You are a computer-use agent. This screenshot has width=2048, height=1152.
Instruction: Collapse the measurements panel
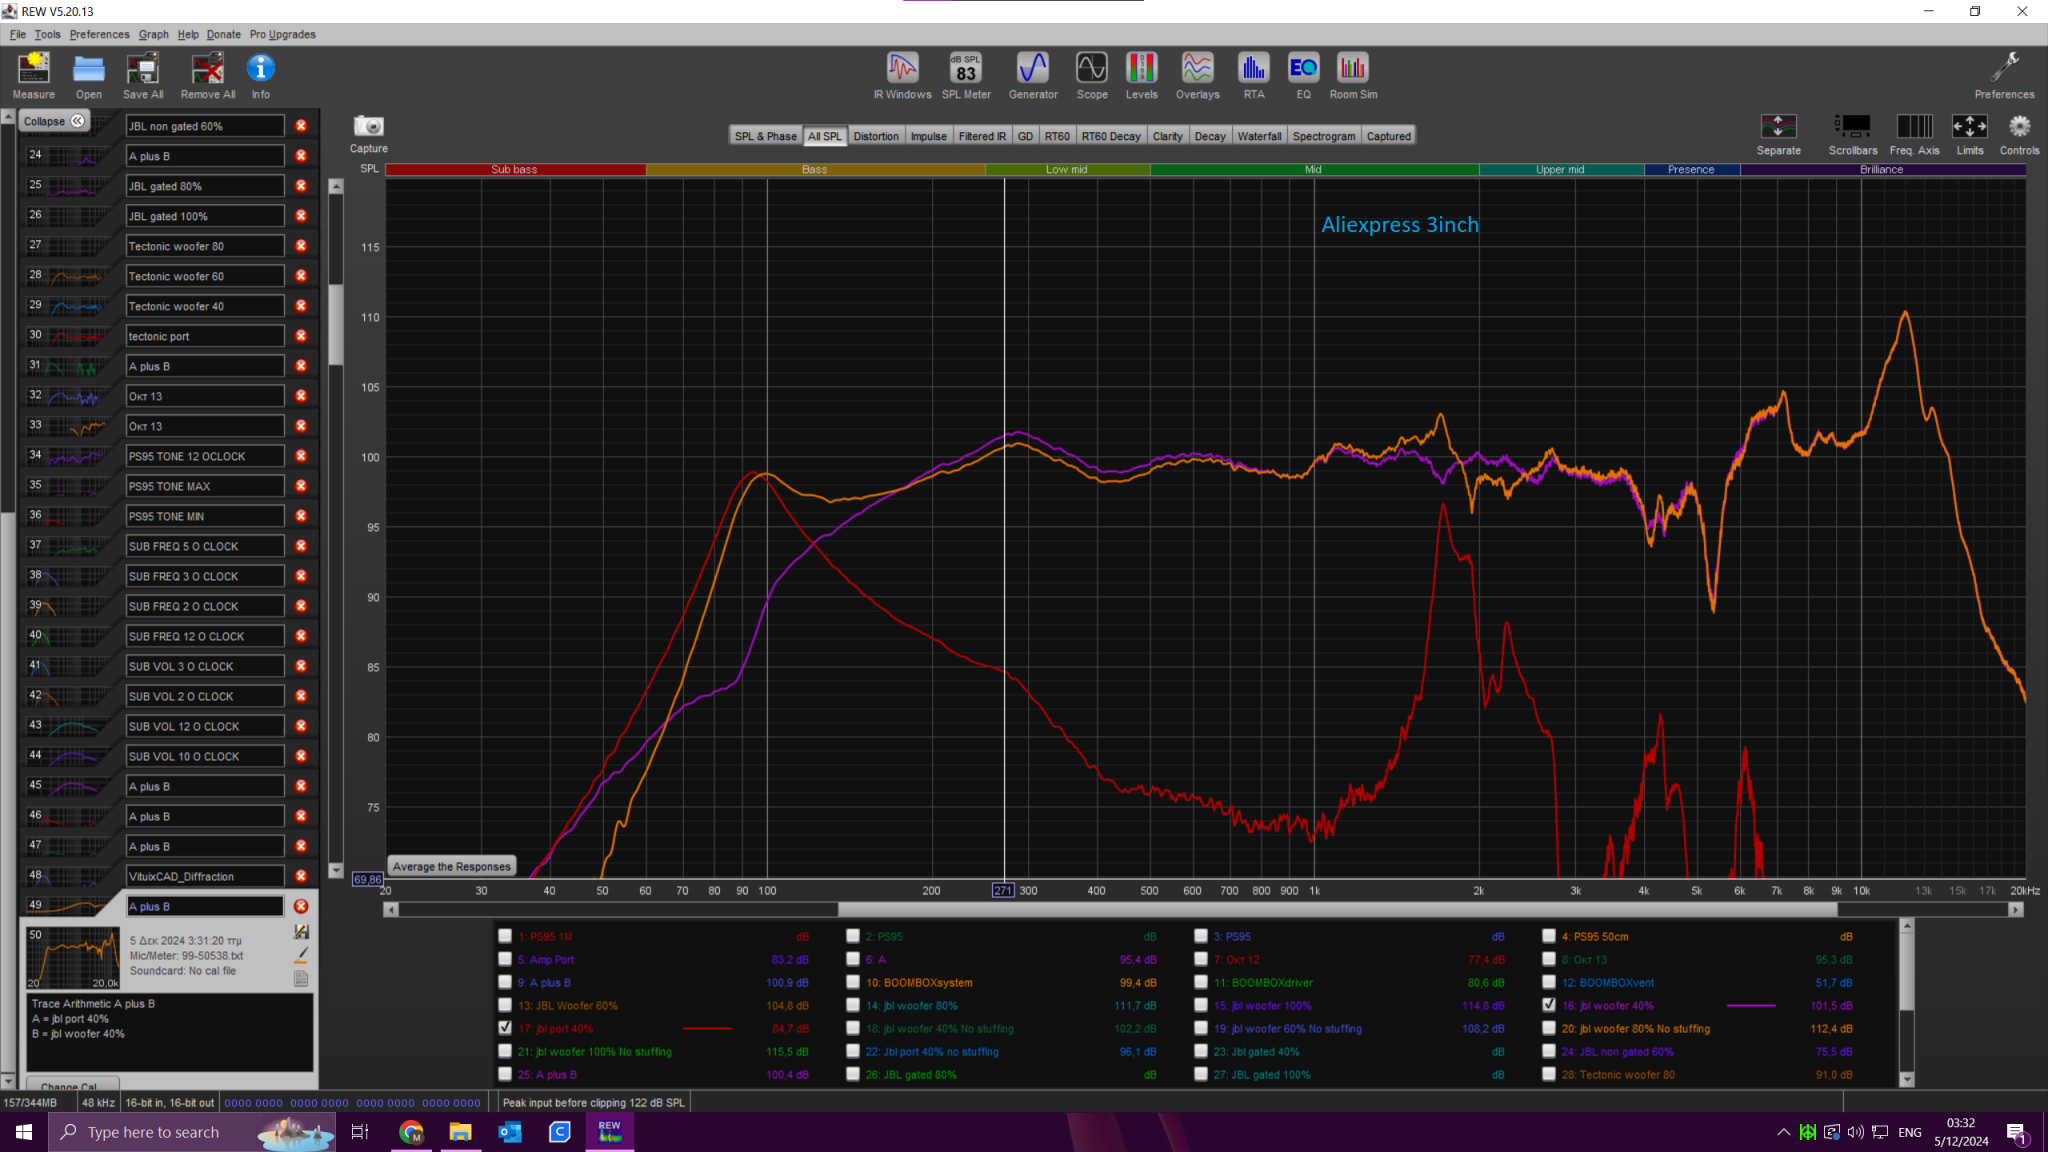tap(54, 121)
